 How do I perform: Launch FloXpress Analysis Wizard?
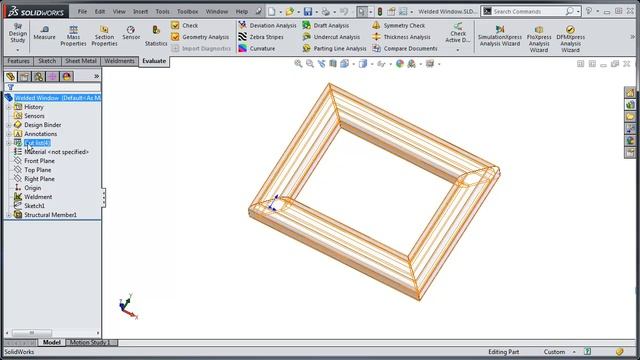tap(539, 39)
